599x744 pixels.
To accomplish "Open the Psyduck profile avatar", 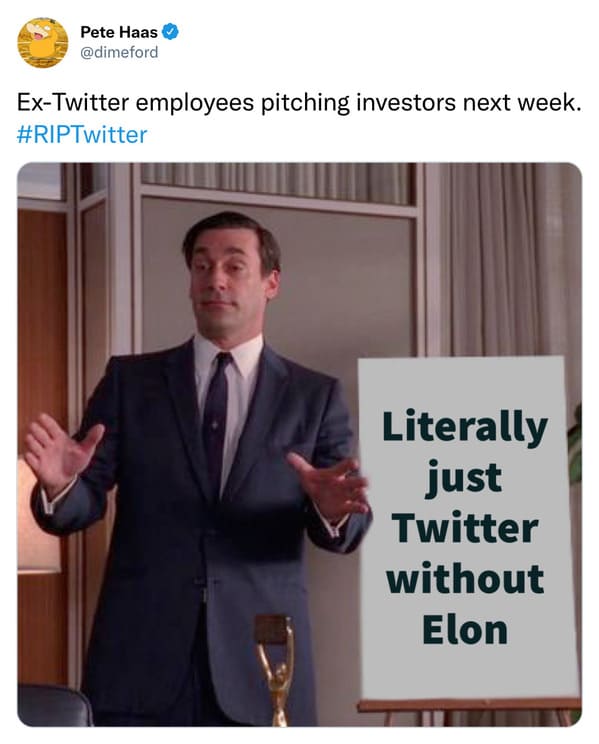I will (x=43, y=43).
